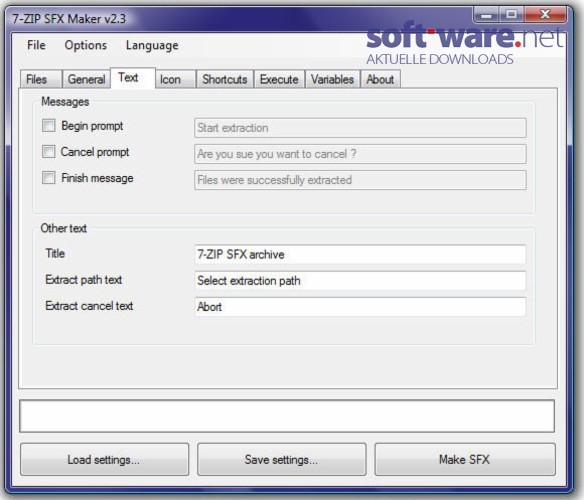This screenshot has width=584, height=500.
Task: Open the Language menu
Action: pyautogui.click(x=152, y=45)
